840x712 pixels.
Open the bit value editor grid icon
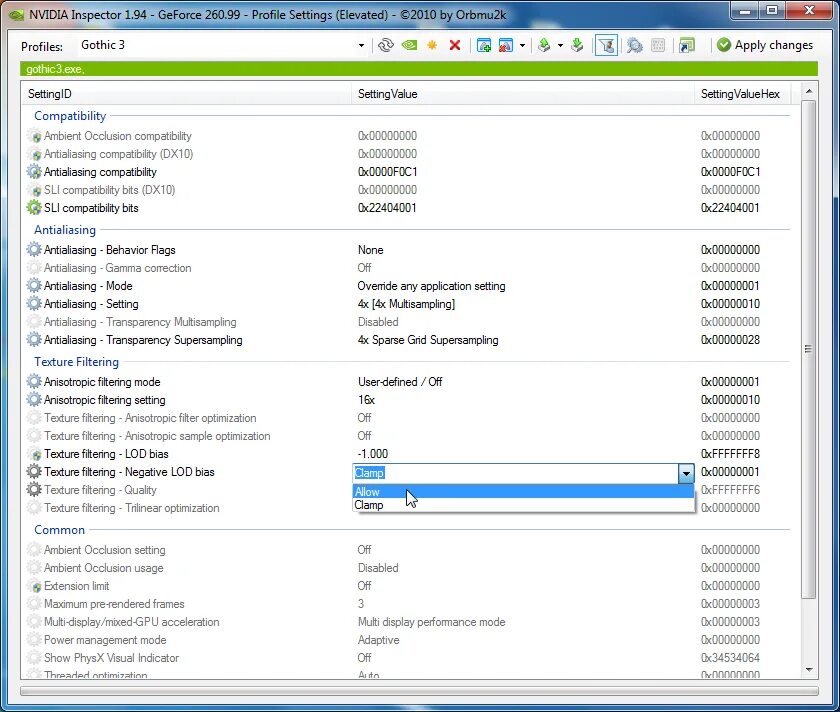[x=658, y=46]
